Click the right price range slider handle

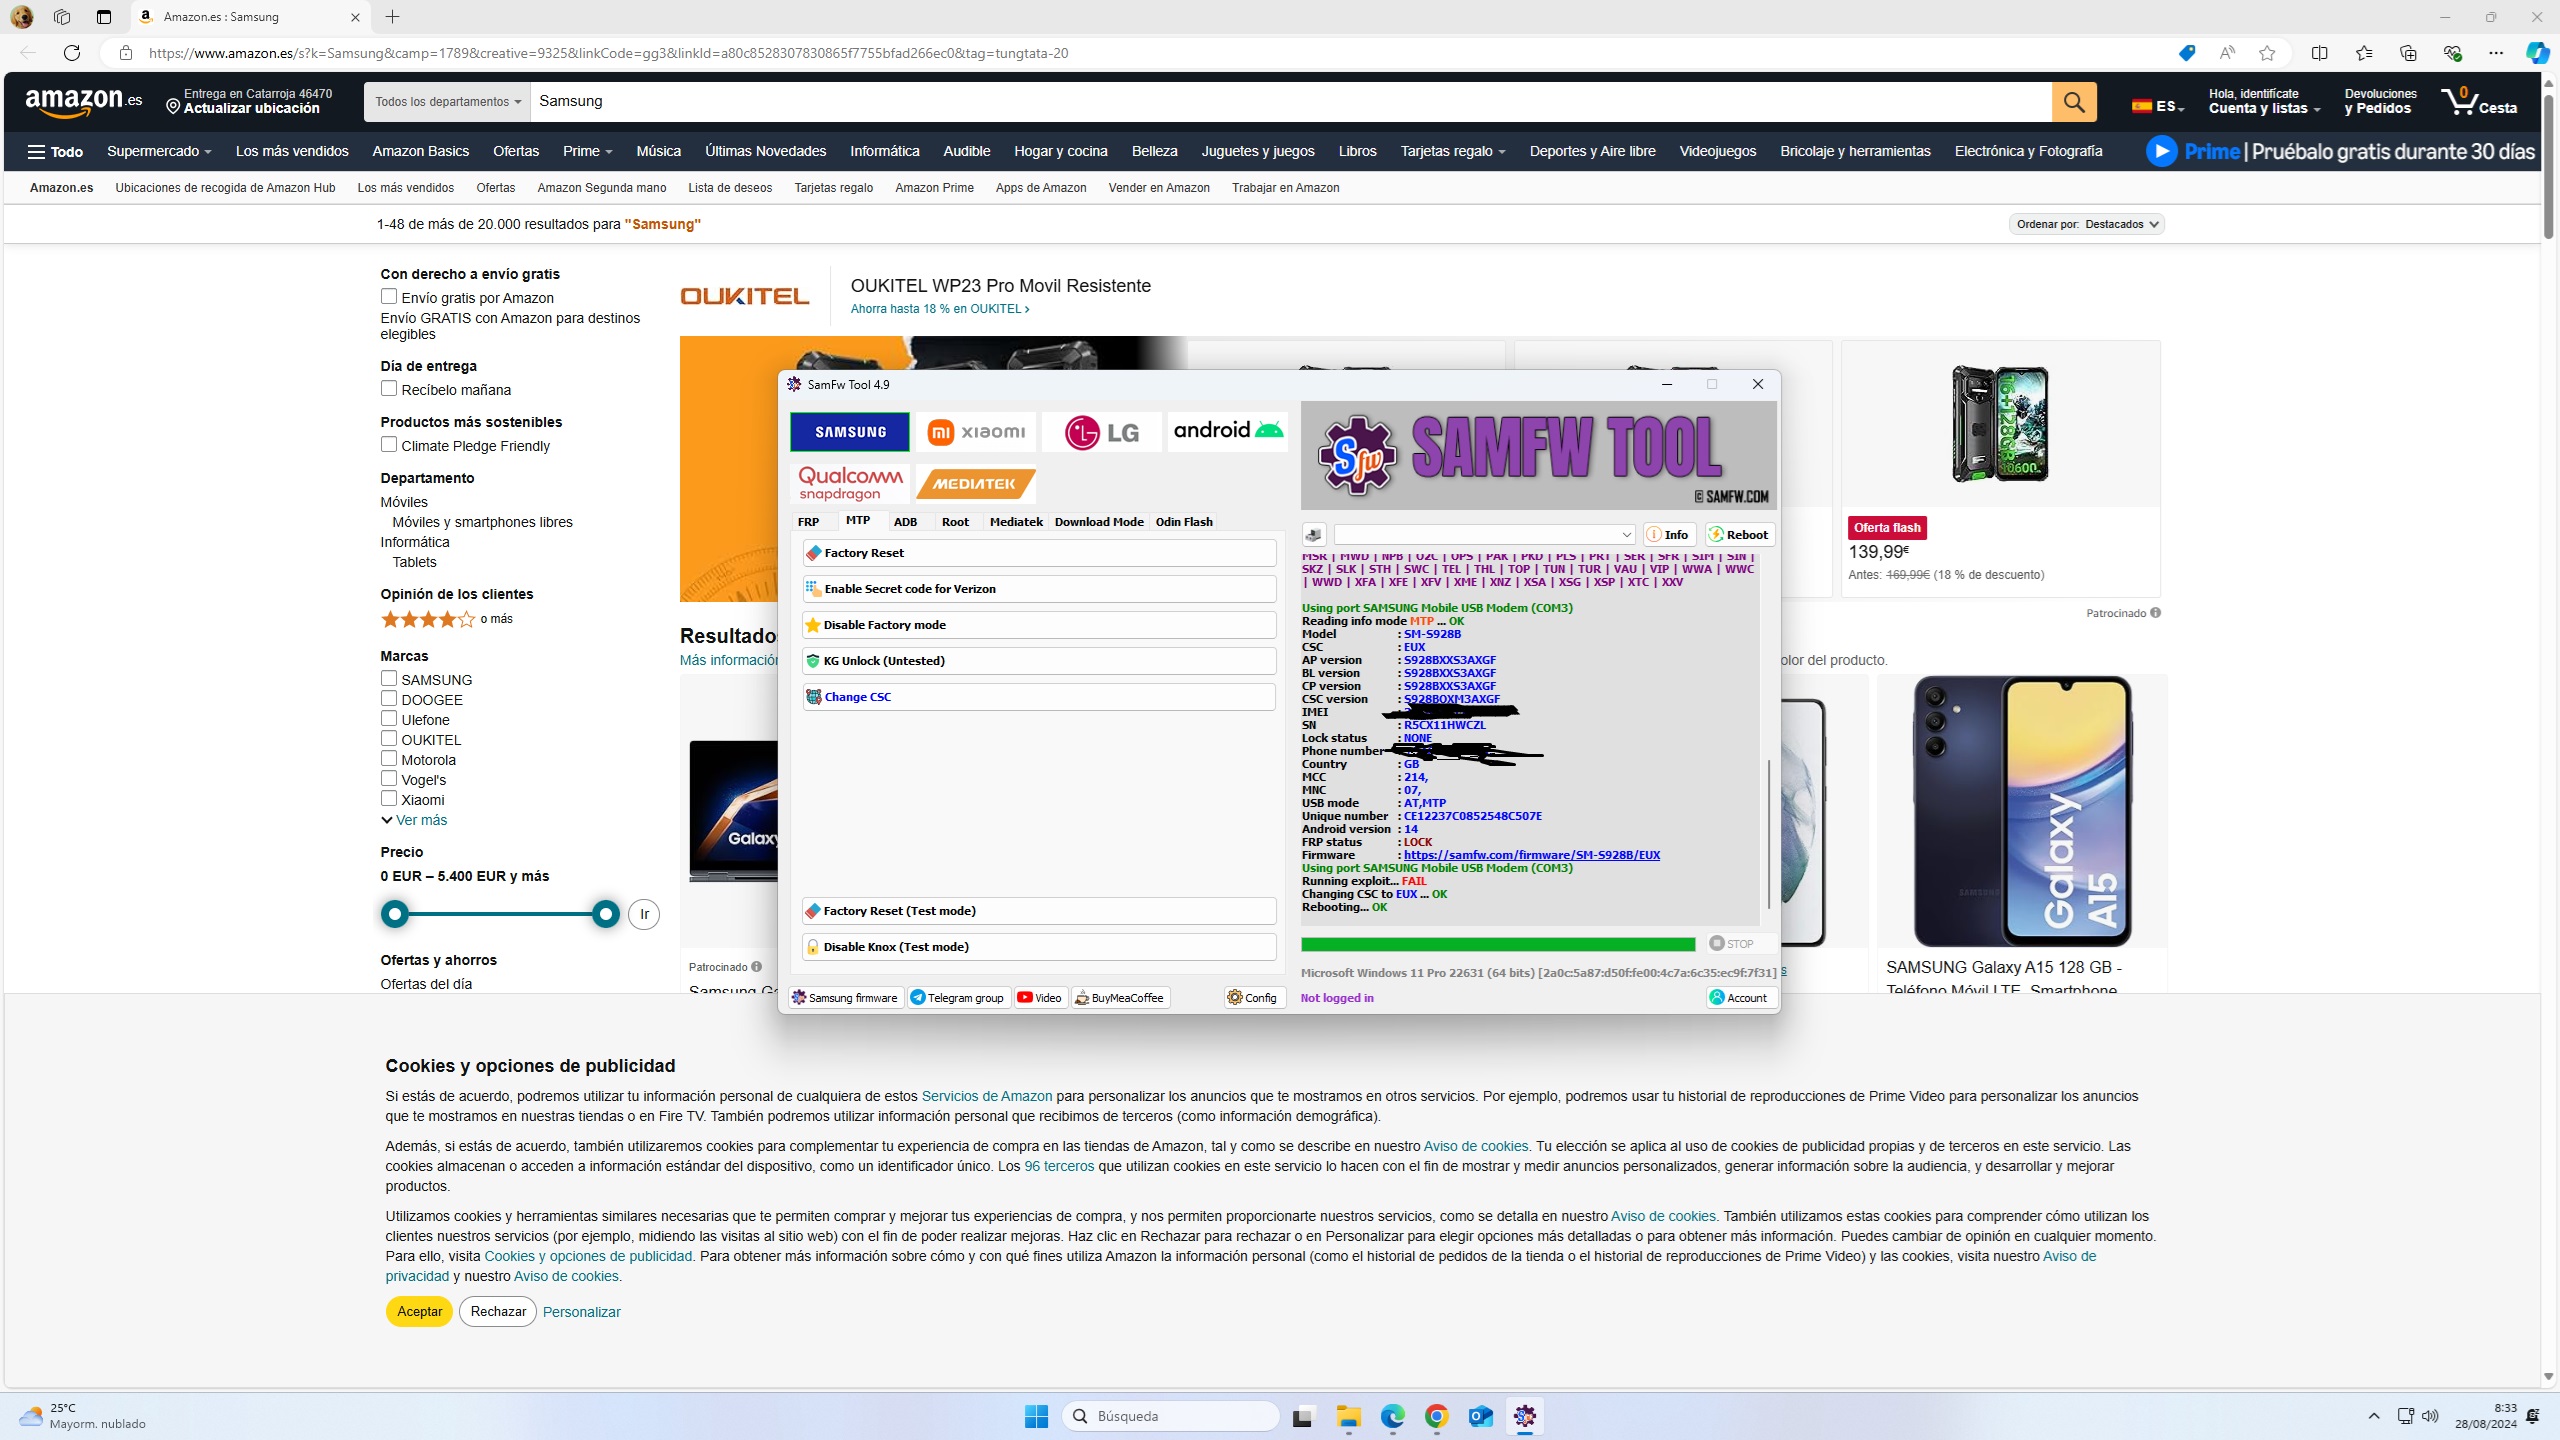pos(605,914)
